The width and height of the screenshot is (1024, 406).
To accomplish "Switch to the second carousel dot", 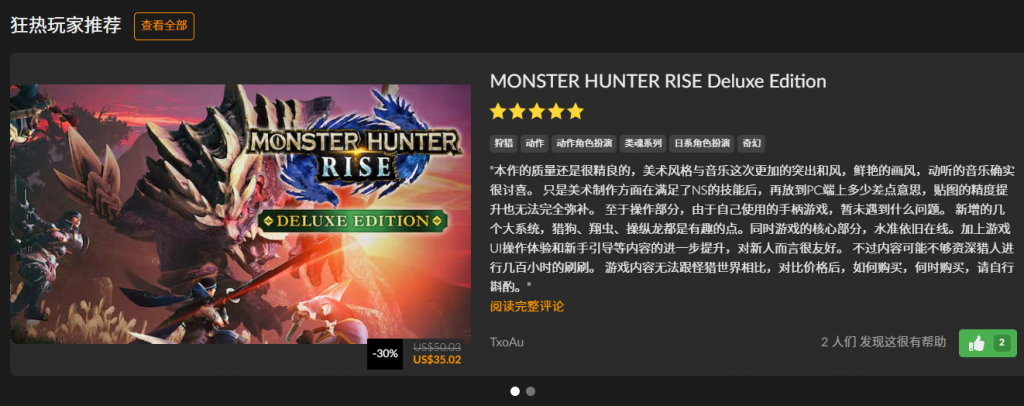I will pos(530,391).
